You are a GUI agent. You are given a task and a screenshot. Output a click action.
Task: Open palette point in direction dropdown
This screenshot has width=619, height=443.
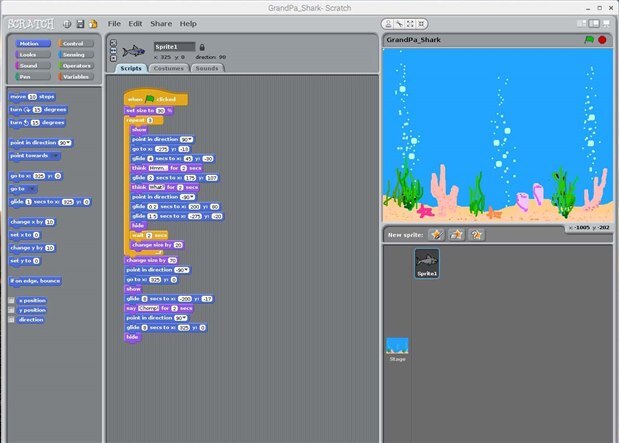[69, 143]
